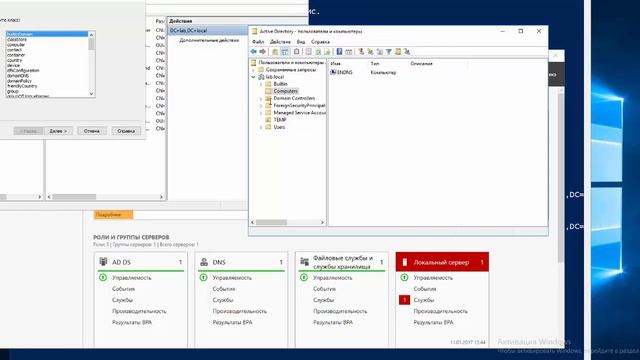
Task: Open Службы in DNS tile
Action: (x=223, y=300)
